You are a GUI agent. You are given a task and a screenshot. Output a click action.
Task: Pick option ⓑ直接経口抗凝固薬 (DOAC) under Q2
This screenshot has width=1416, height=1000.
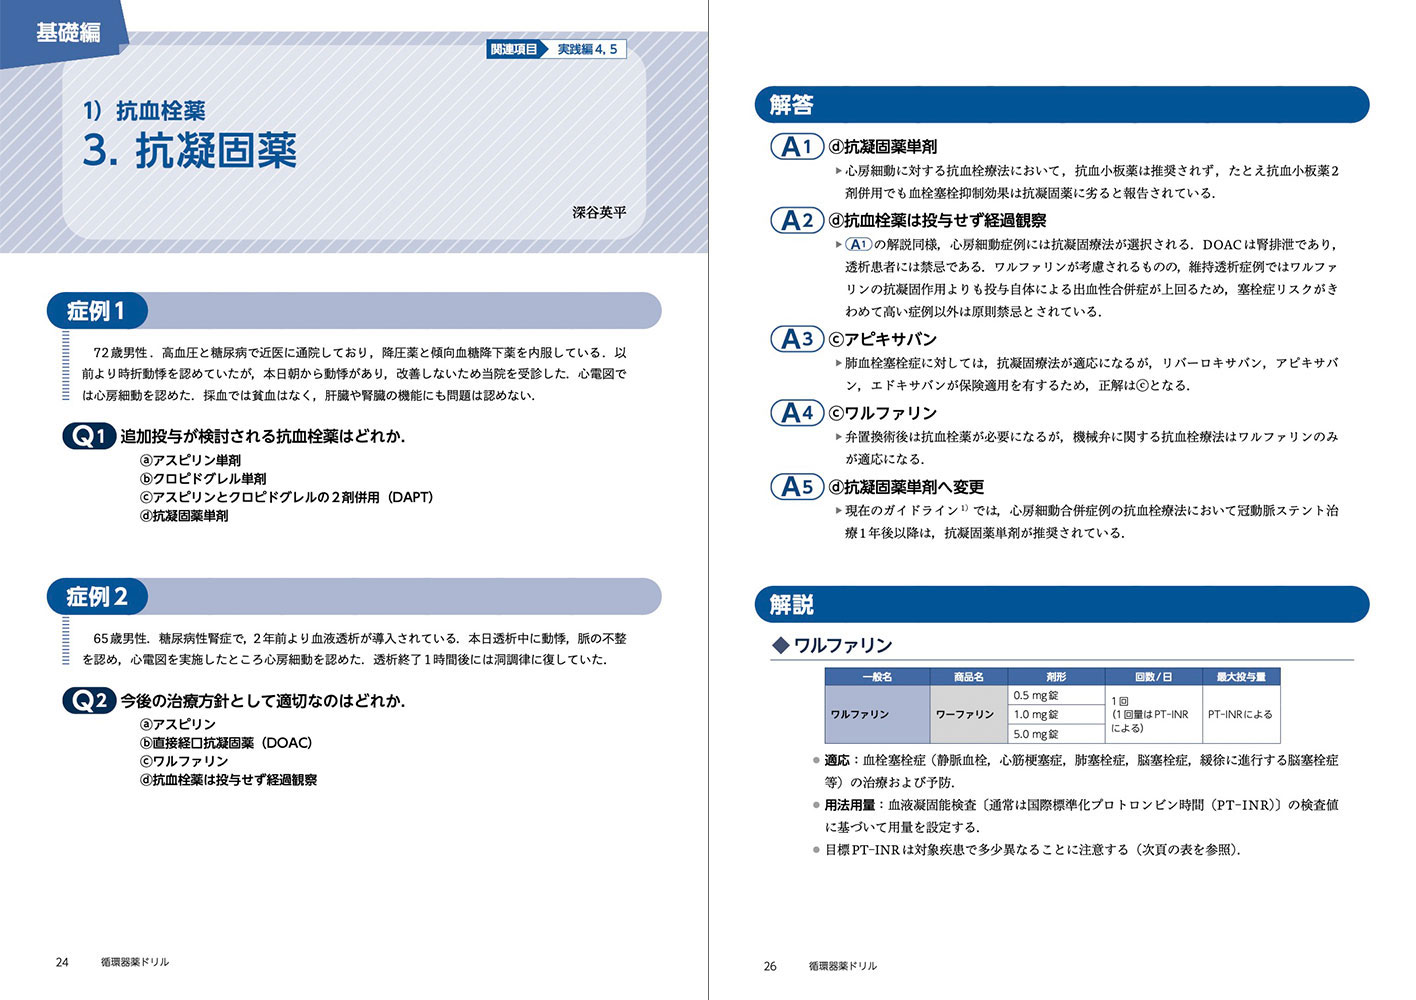click(x=226, y=743)
